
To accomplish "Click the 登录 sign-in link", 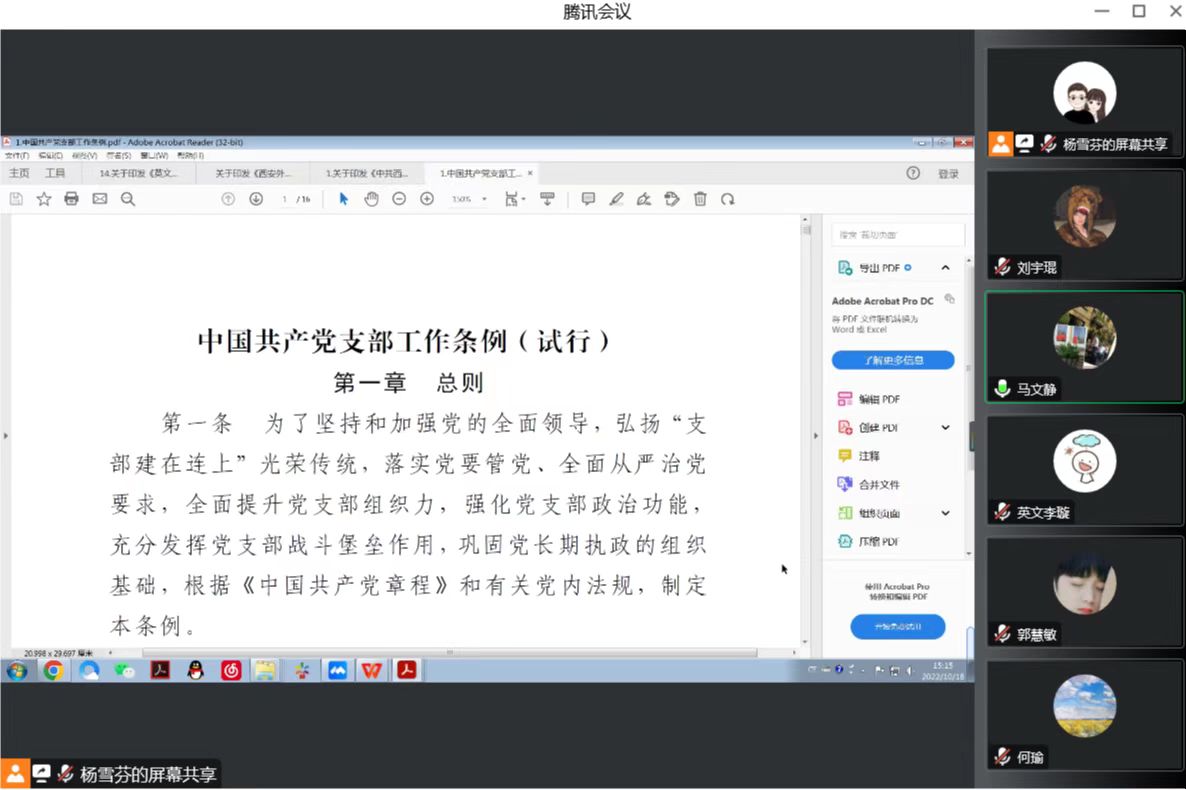I will pos(948,174).
